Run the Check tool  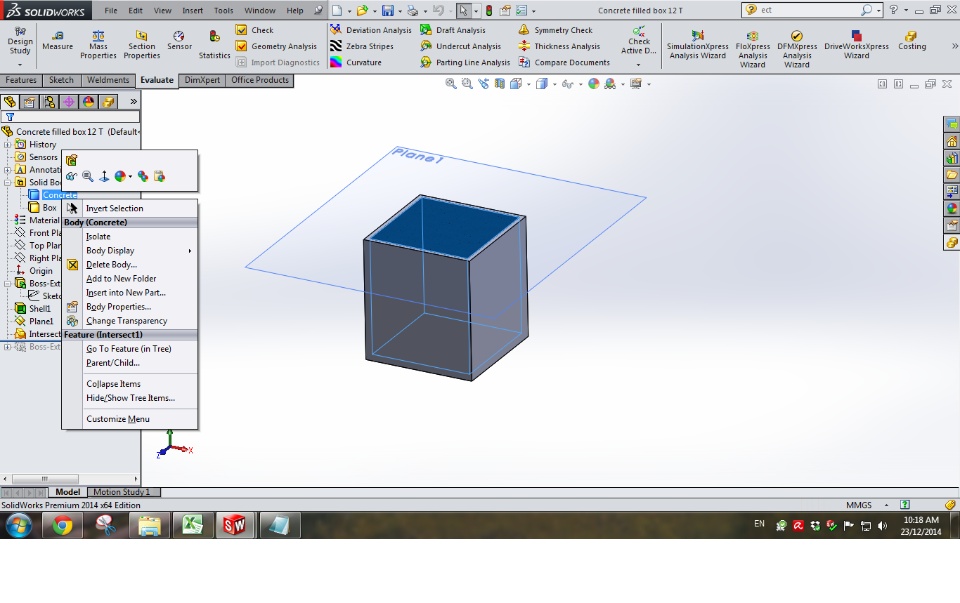tap(255, 30)
